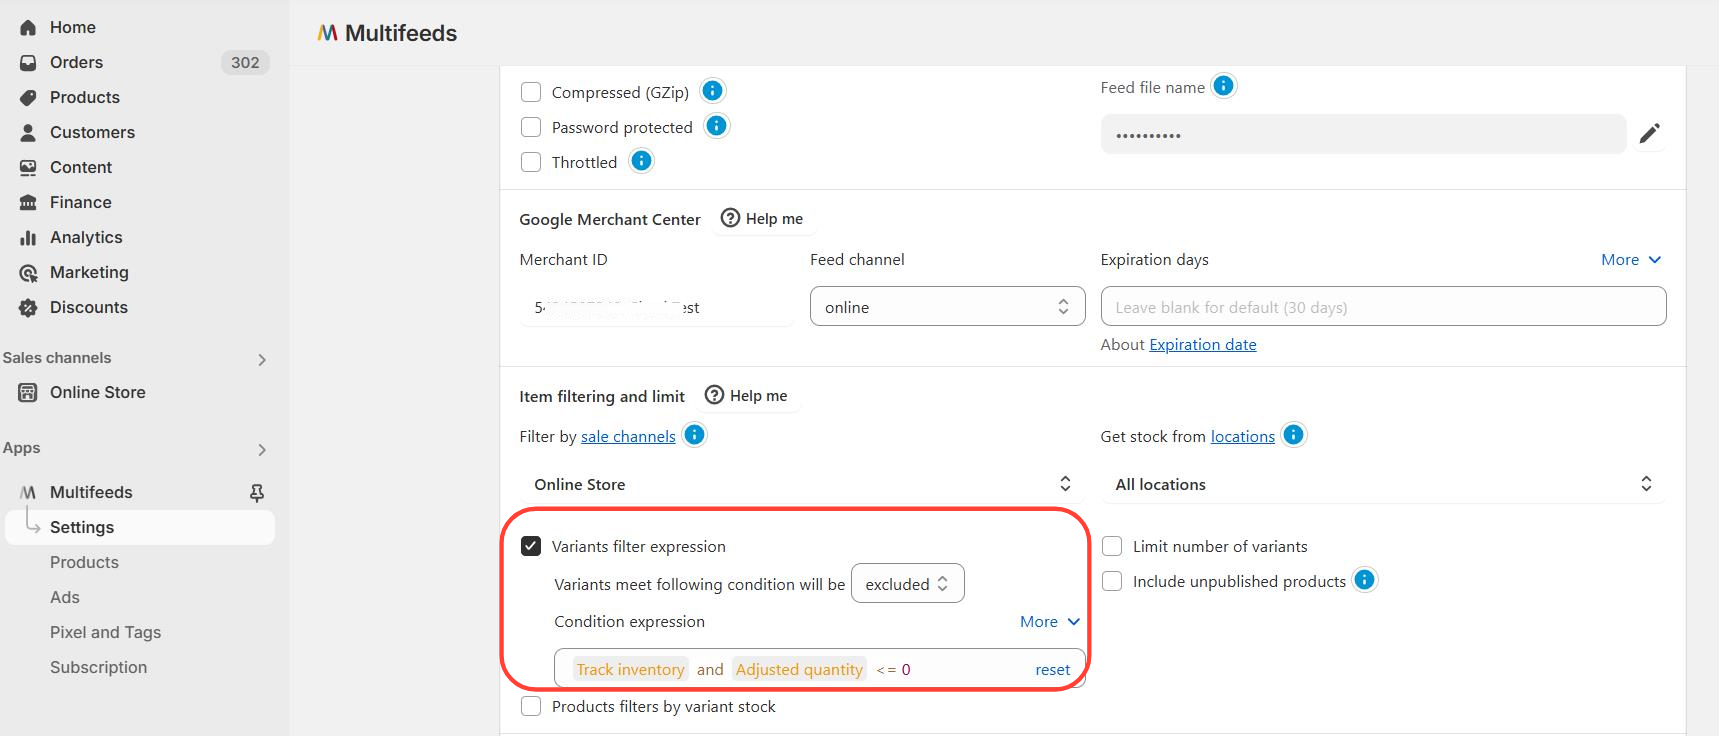Open Help me for Google Merchant Center
The image size is (1719, 736).
point(762,219)
